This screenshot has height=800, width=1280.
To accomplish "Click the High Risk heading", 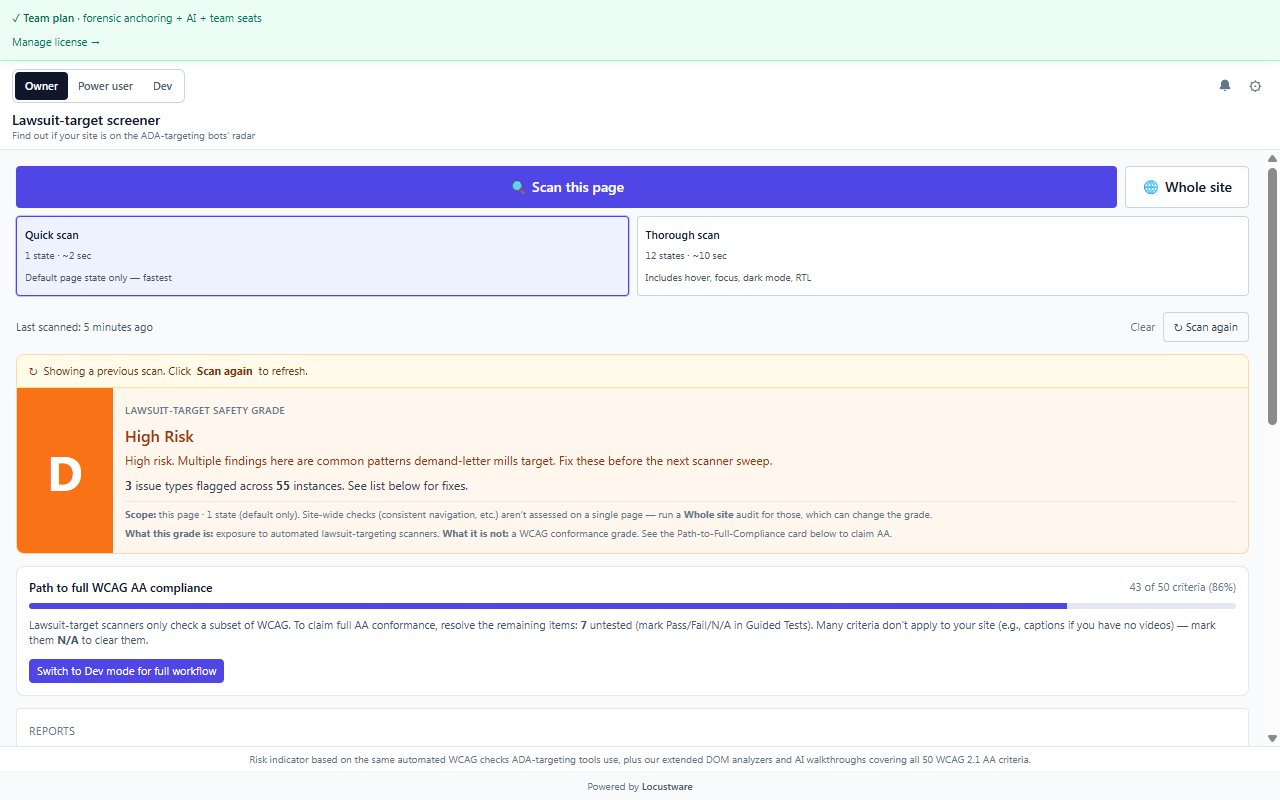I will coord(159,436).
